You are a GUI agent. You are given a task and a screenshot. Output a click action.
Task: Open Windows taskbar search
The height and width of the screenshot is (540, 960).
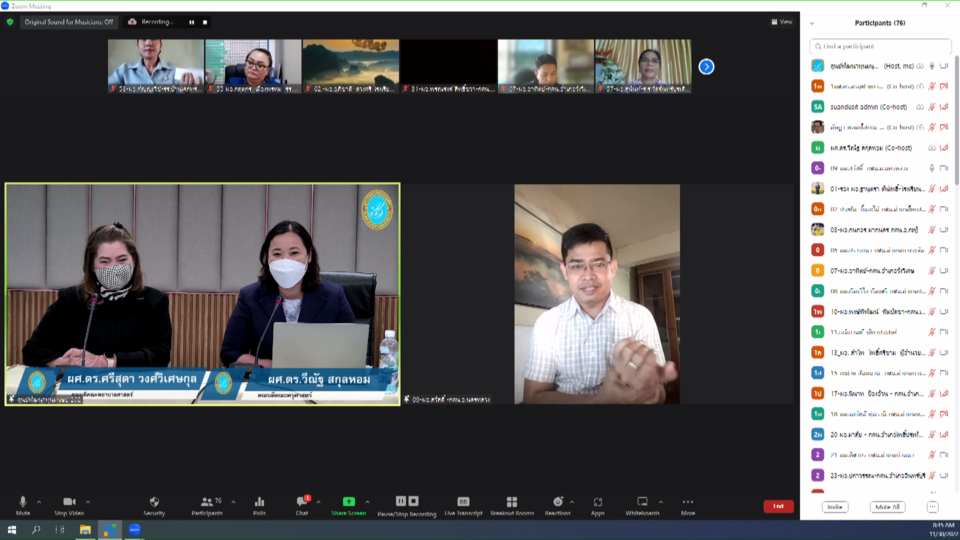click(36, 530)
